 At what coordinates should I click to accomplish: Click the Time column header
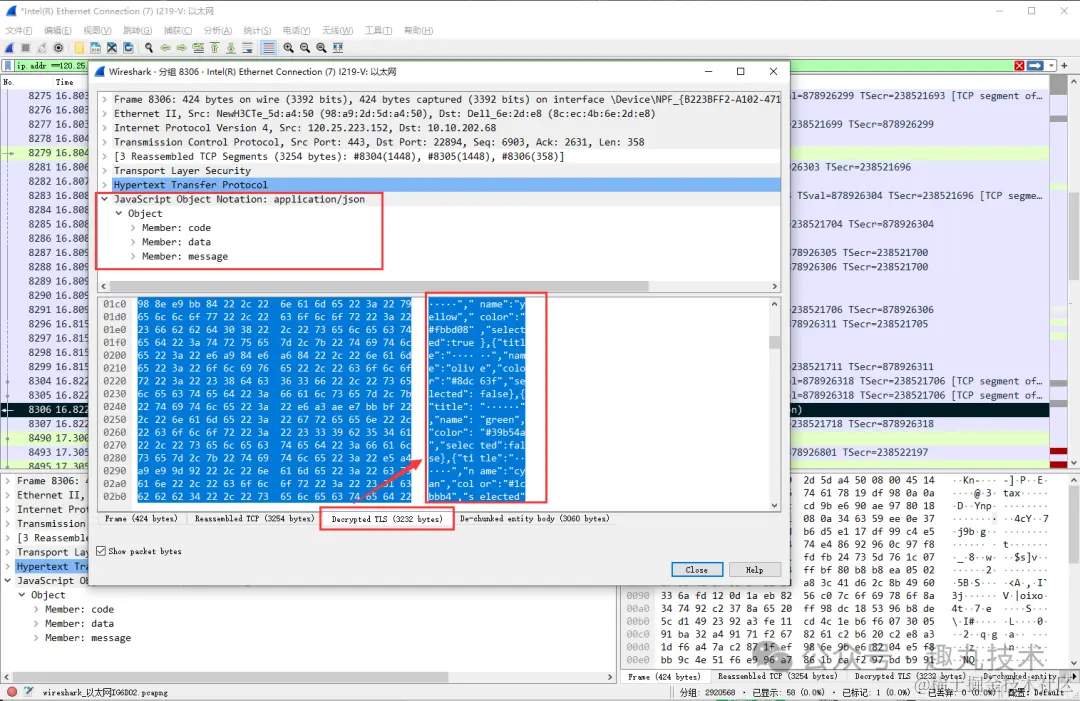[64, 82]
